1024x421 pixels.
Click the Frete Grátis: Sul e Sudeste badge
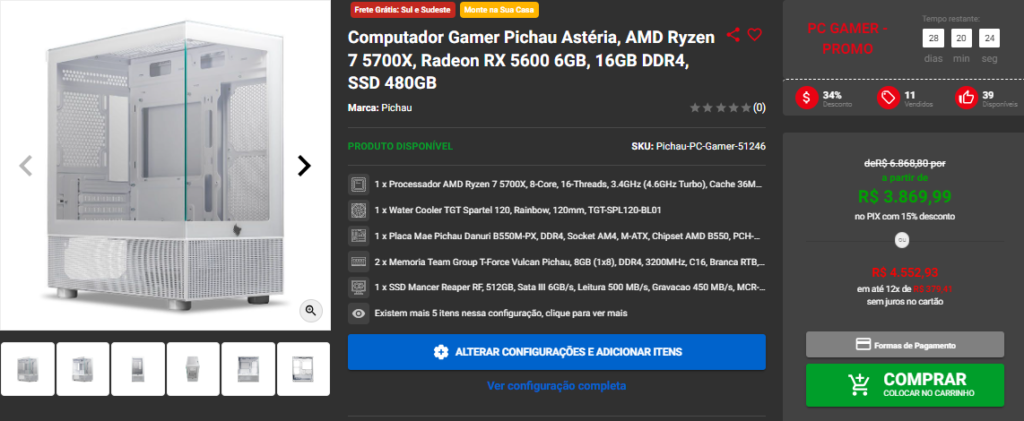click(402, 10)
